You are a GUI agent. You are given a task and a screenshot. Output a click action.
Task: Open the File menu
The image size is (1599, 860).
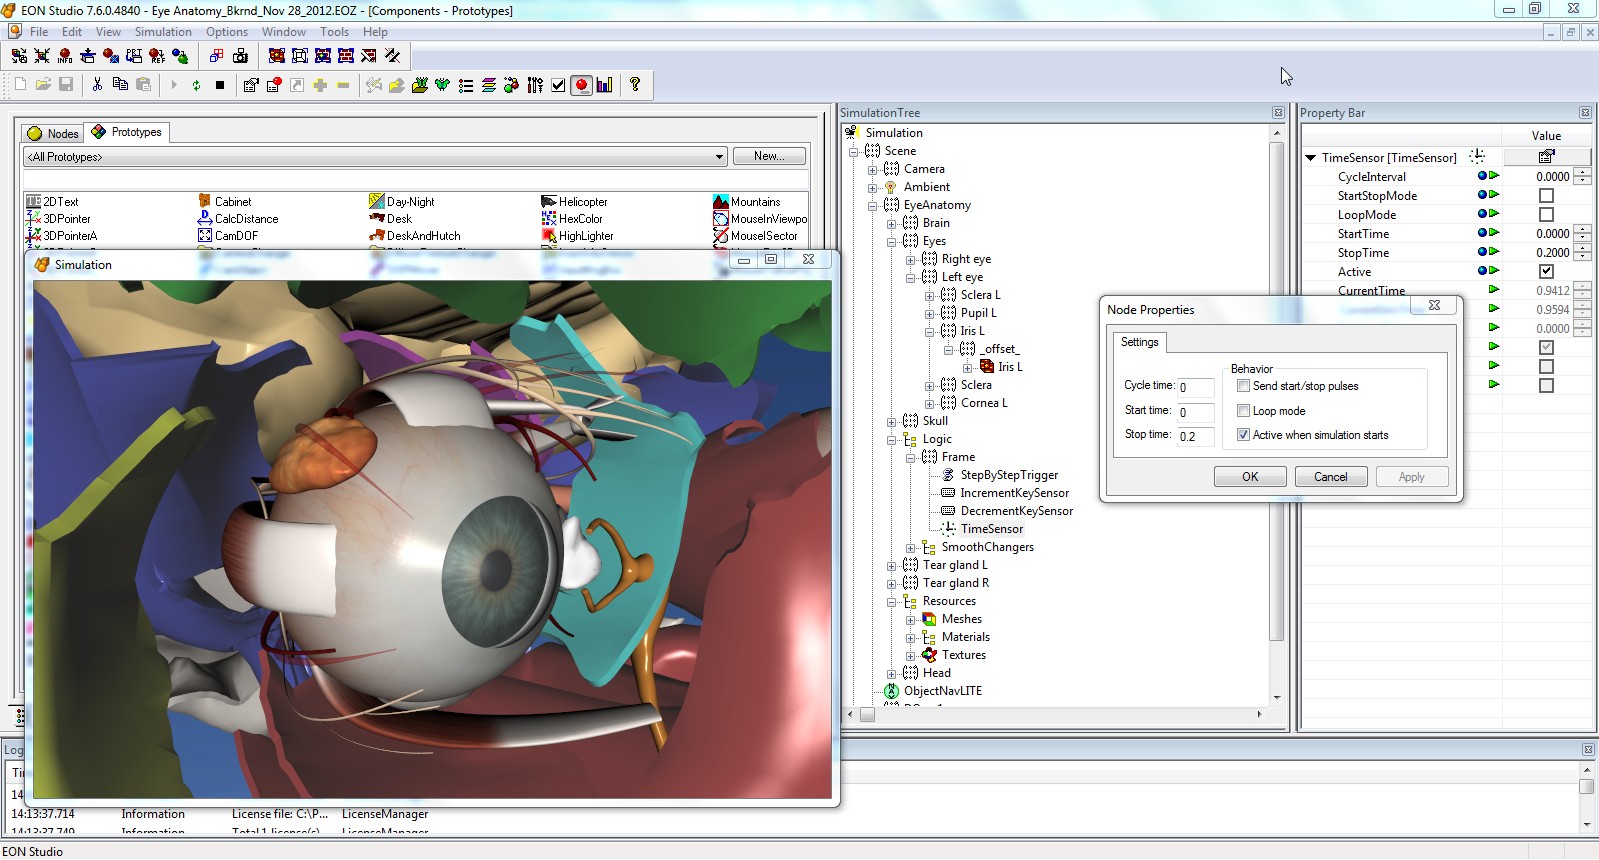coord(39,32)
